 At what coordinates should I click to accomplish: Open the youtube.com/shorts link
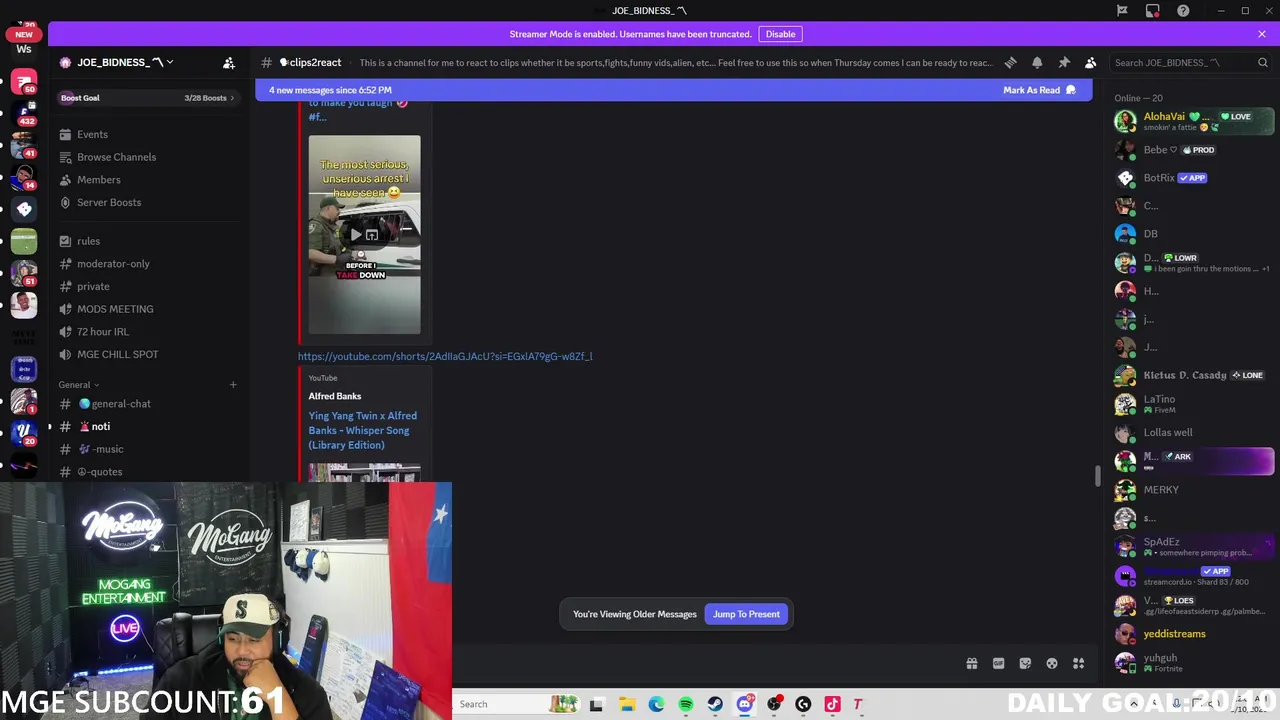(x=445, y=356)
